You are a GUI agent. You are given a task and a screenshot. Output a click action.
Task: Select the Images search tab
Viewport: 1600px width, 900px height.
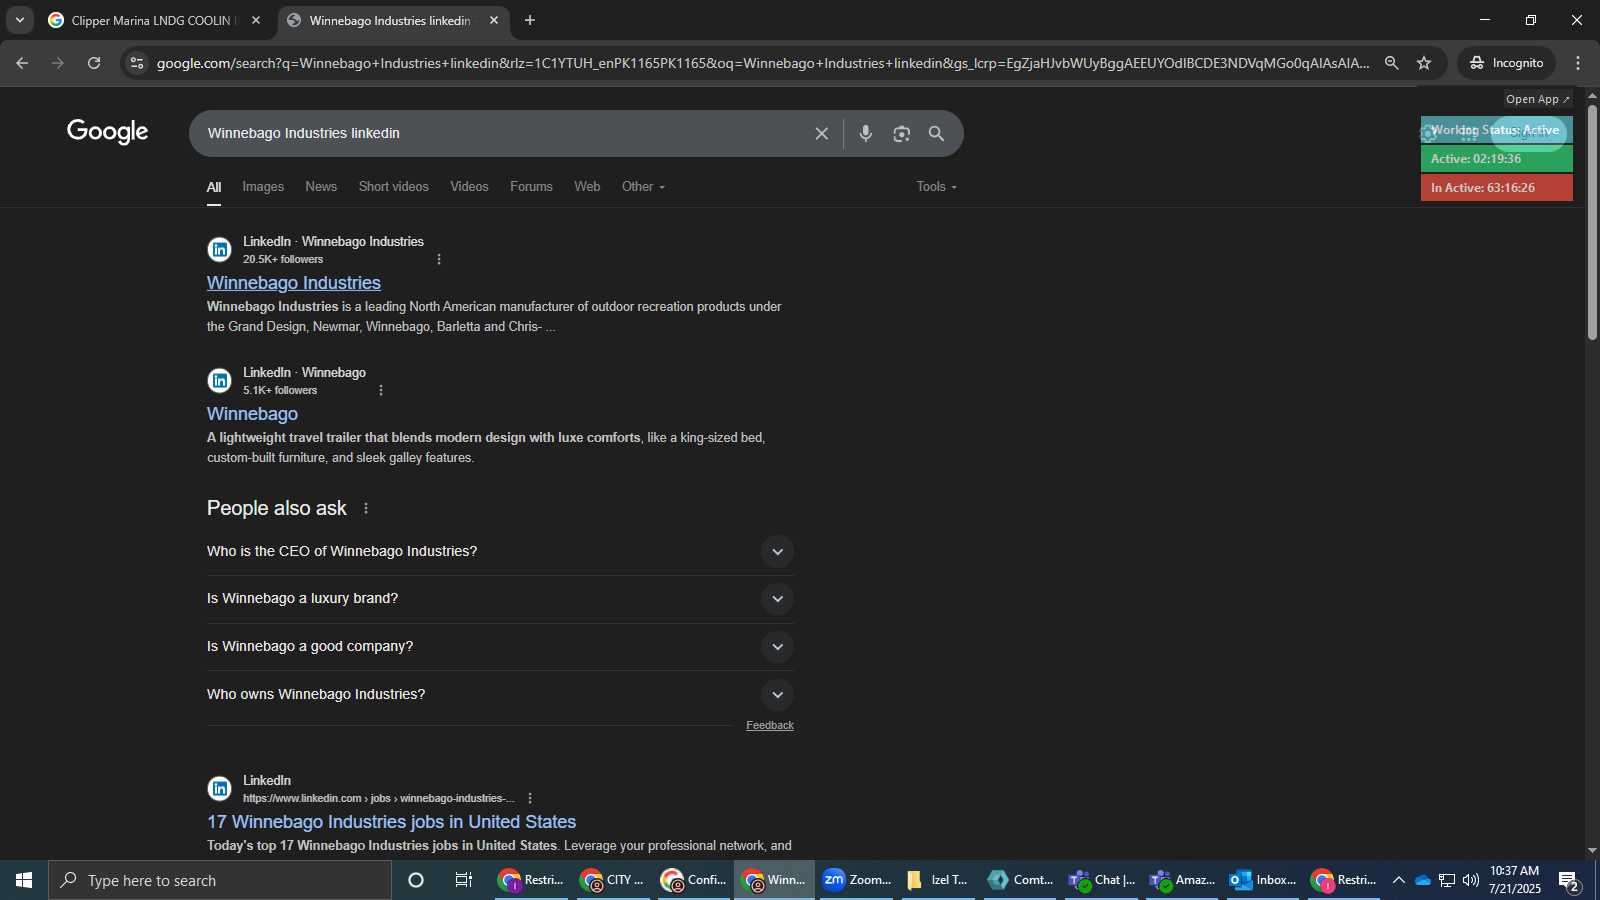[x=263, y=187]
